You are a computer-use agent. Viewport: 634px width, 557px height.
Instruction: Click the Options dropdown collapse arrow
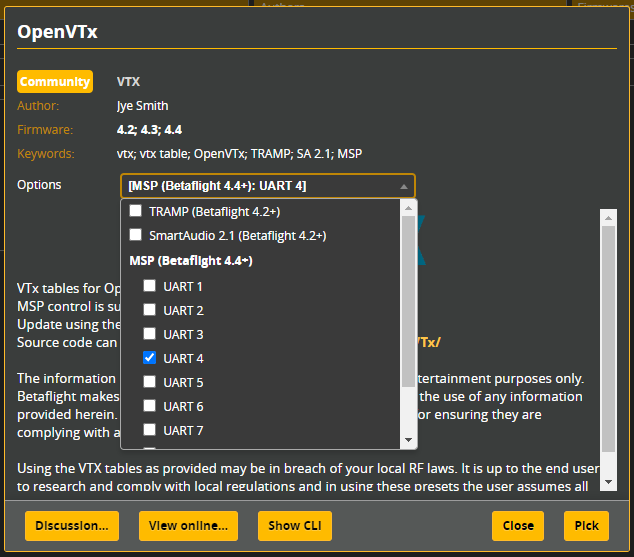(404, 186)
